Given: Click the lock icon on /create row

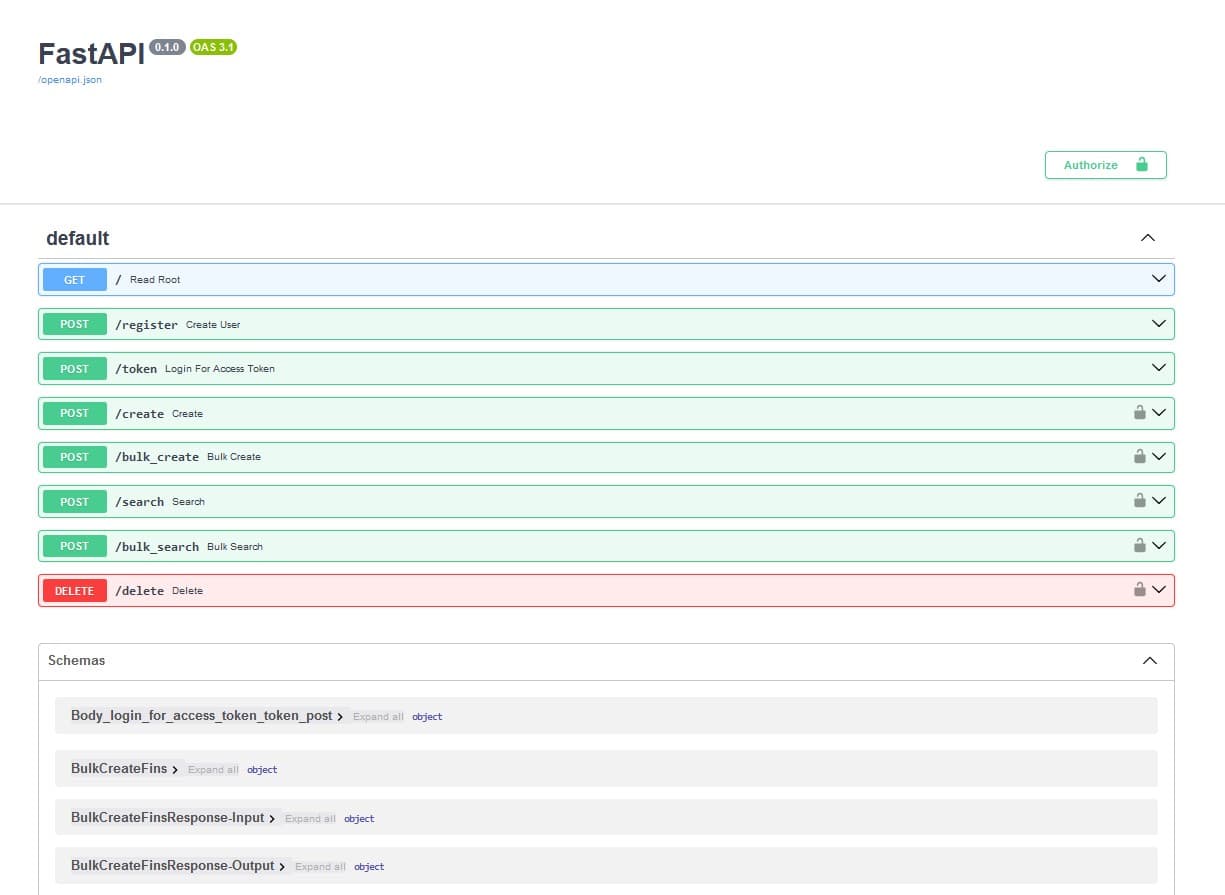Looking at the screenshot, I should [1139, 412].
